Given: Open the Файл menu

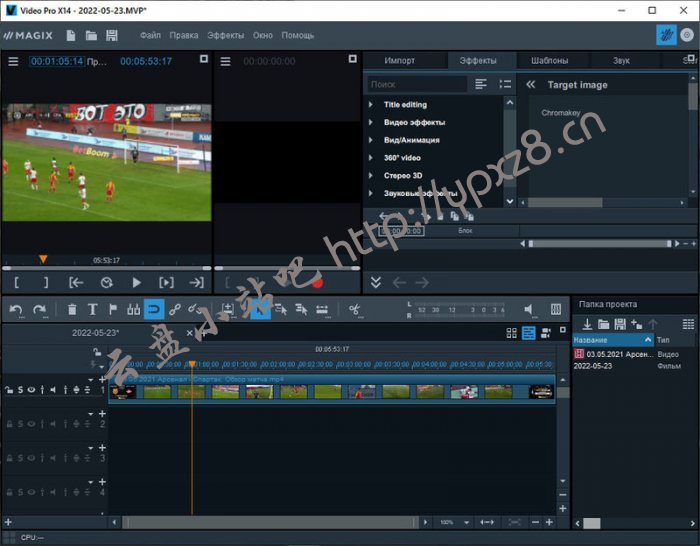Looking at the screenshot, I should [150, 35].
